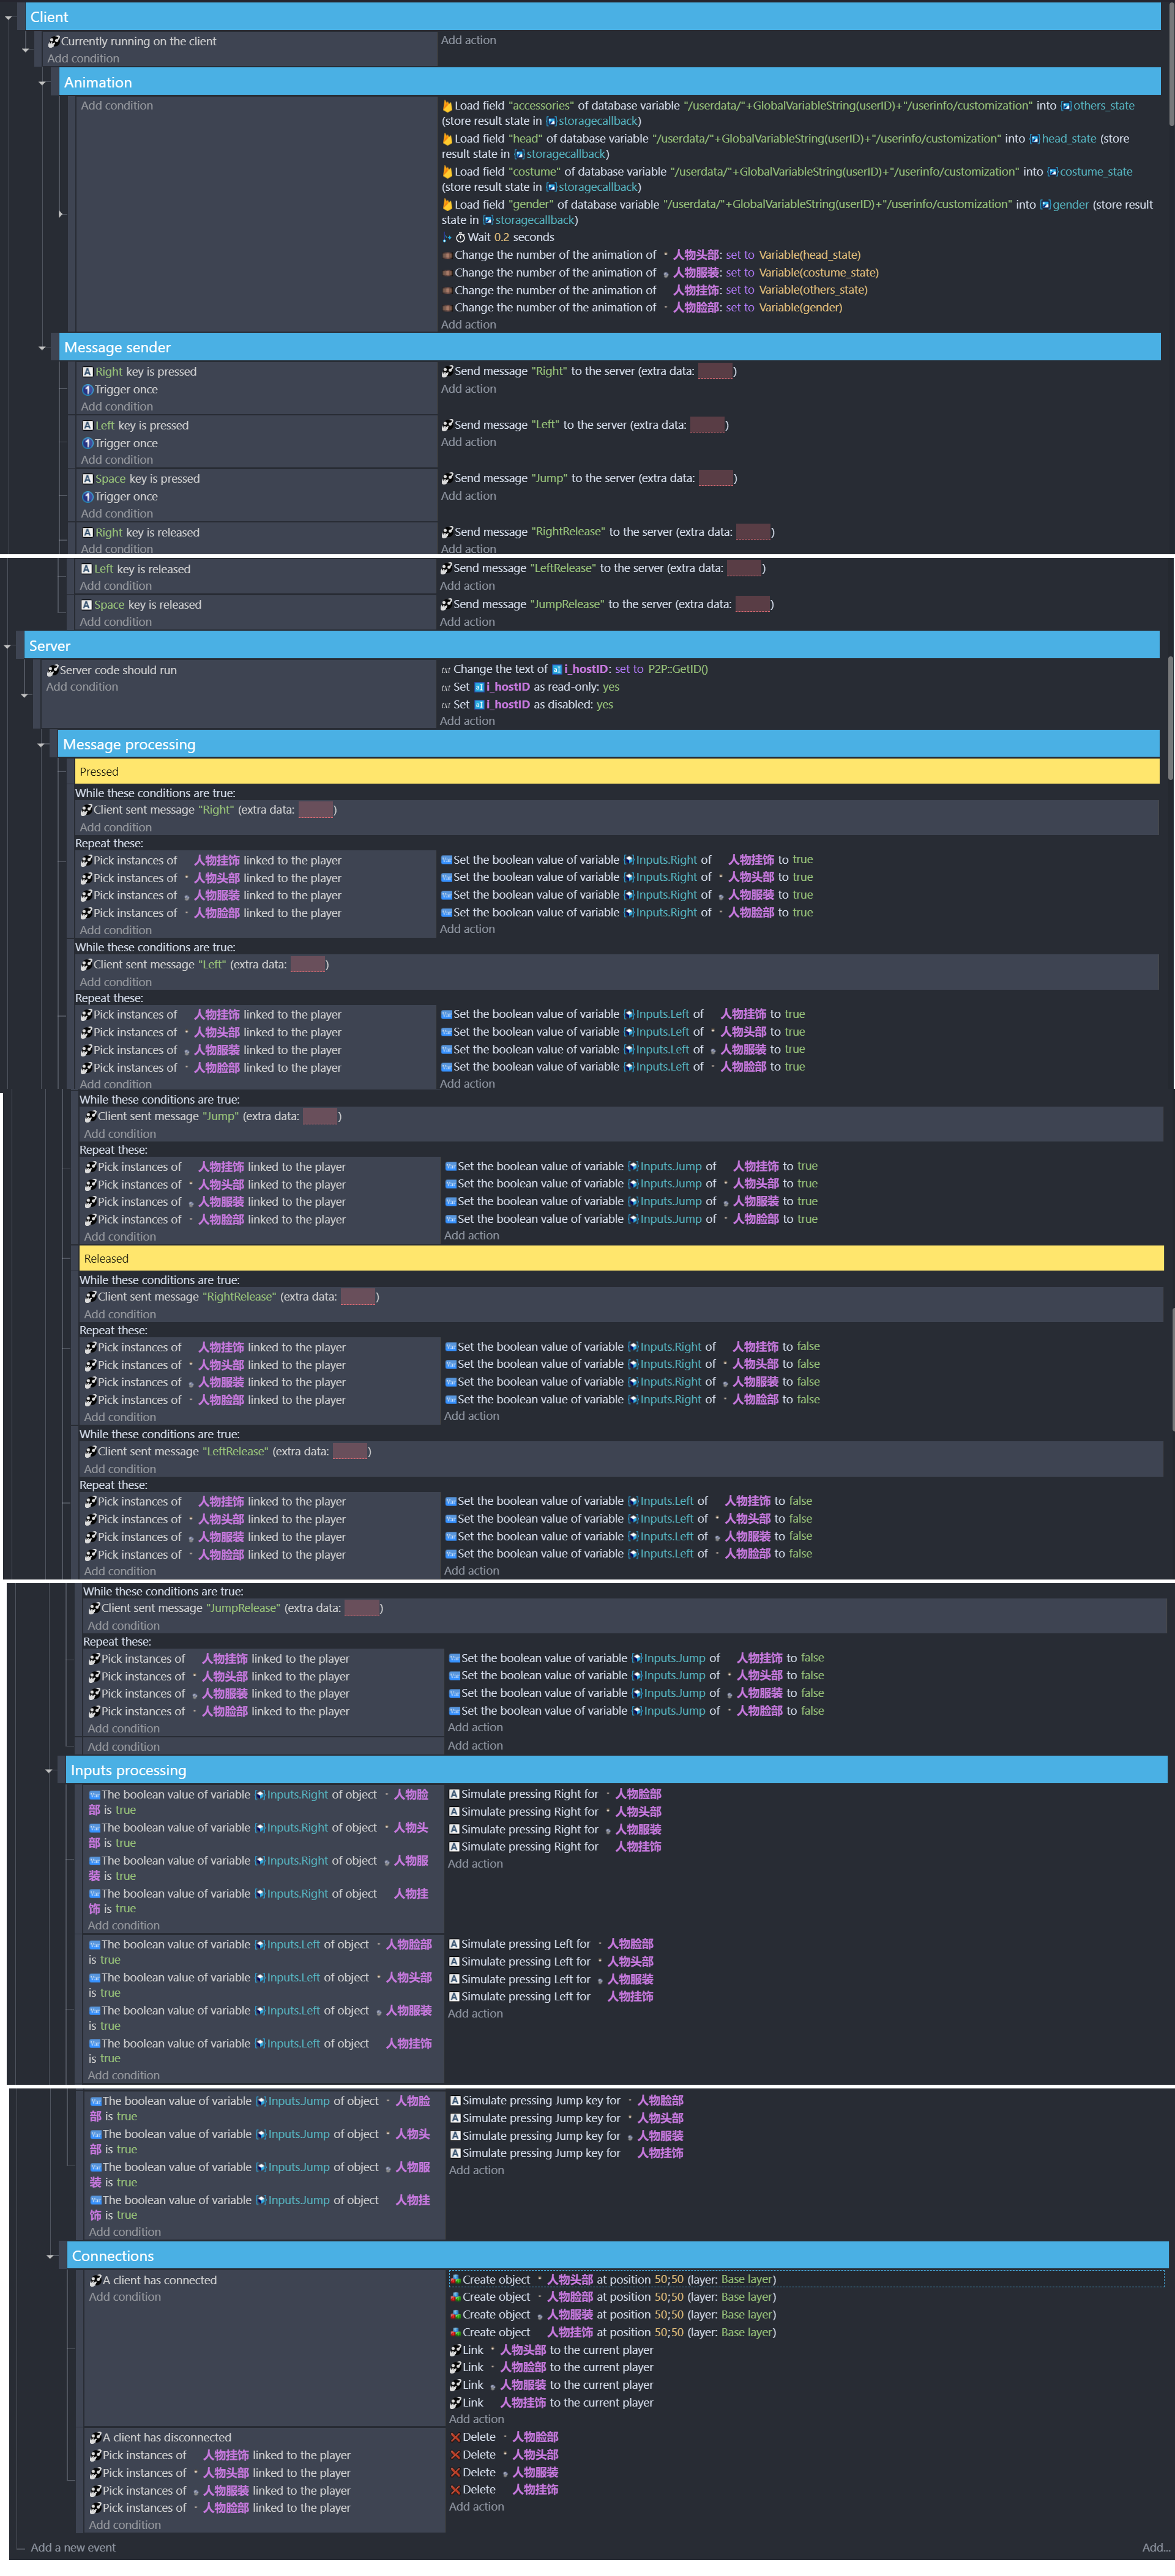Click animation icon of 'set to Variable(head_state)' action
This screenshot has width=1175, height=2576.
(447, 255)
